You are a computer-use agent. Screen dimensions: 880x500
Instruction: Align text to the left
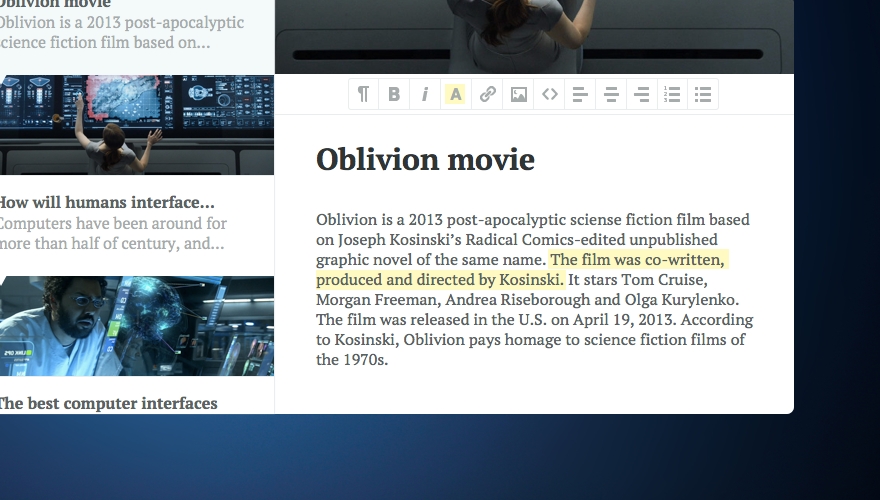[579, 94]
